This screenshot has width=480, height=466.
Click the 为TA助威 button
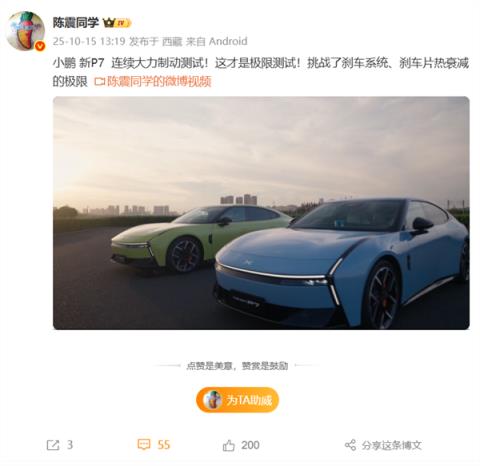click(x=237, y=400)
